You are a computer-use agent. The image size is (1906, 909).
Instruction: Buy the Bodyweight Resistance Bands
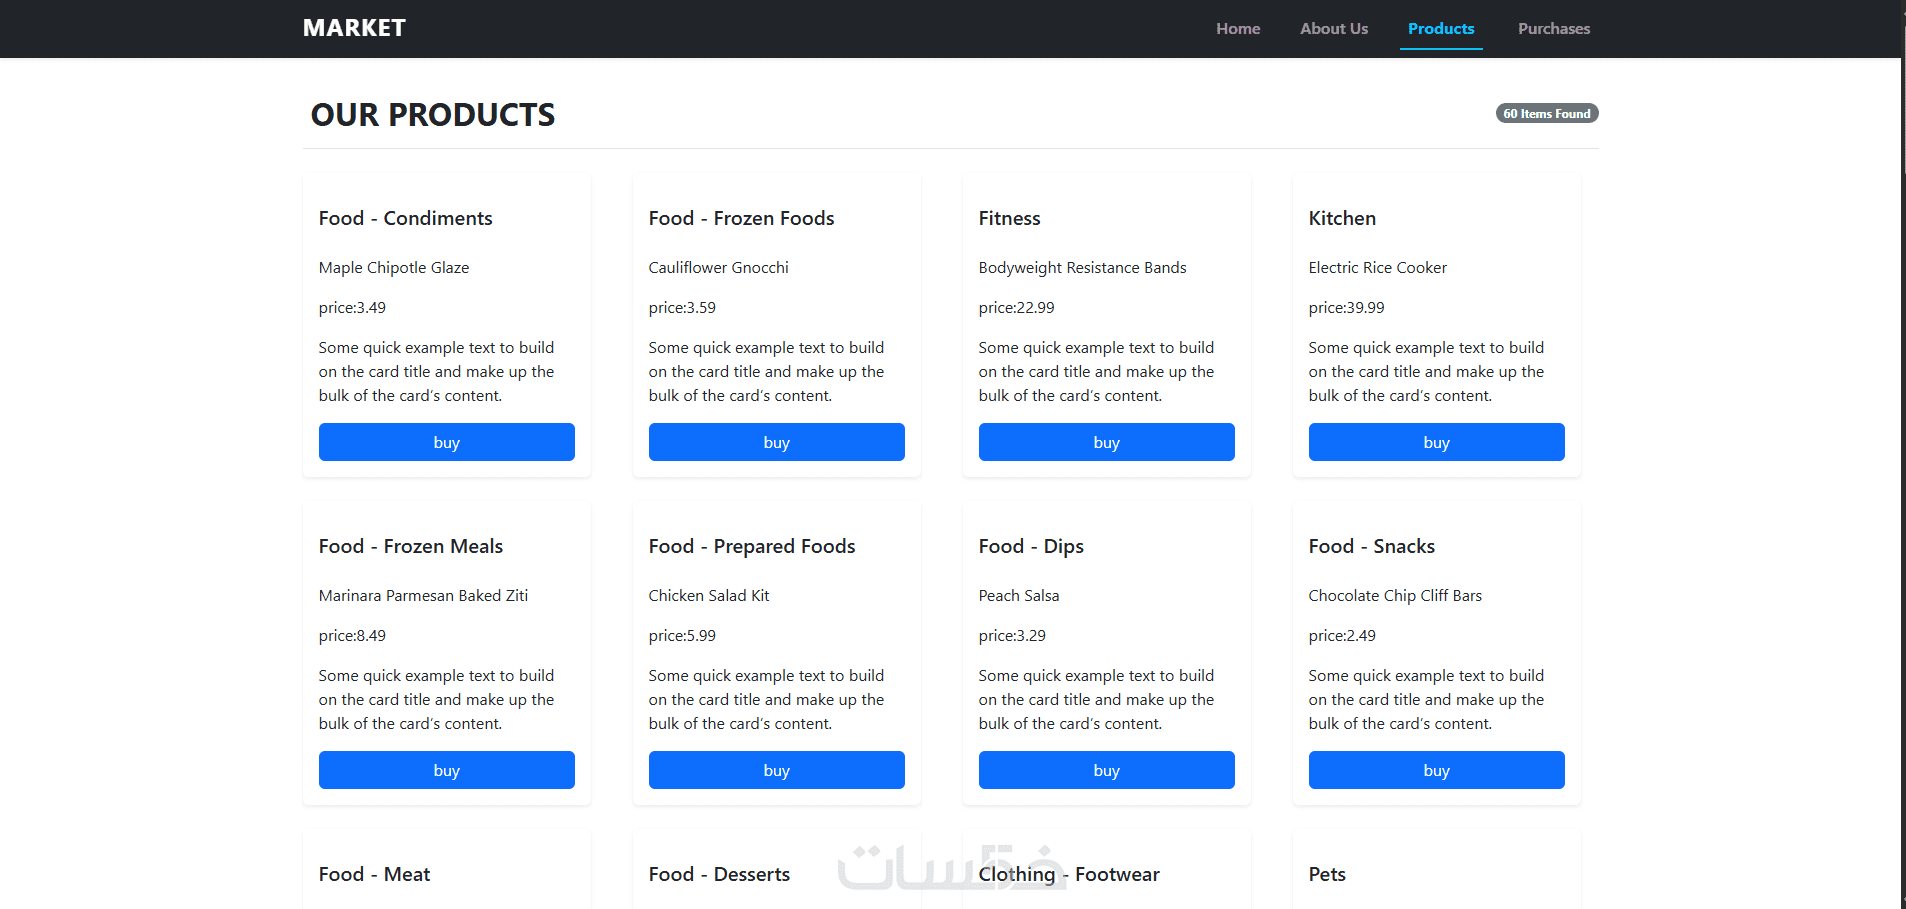[x=1106, y=442]
